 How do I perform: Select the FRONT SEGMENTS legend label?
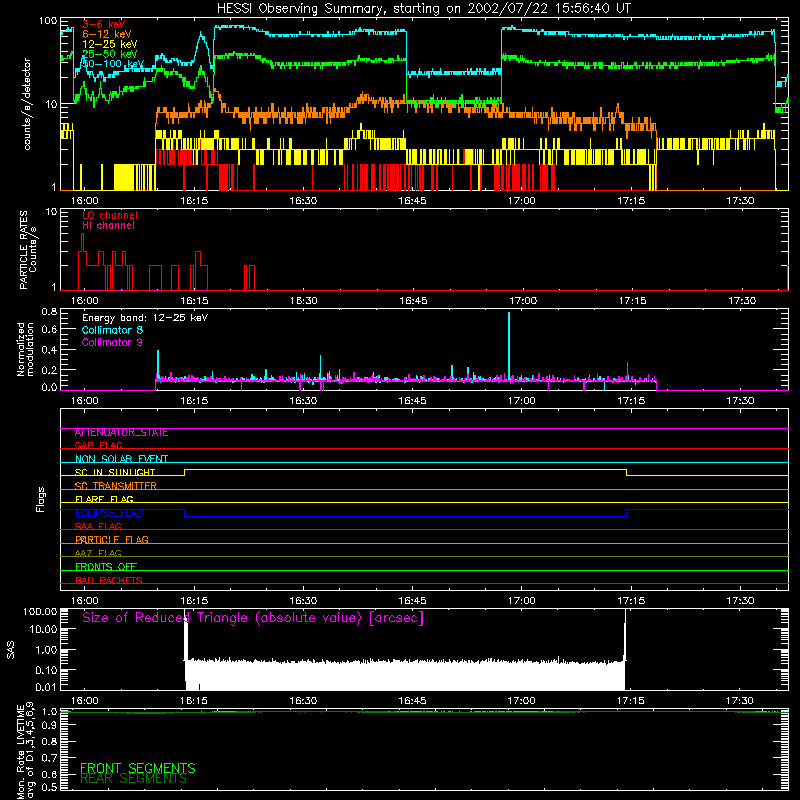point(138,768)
